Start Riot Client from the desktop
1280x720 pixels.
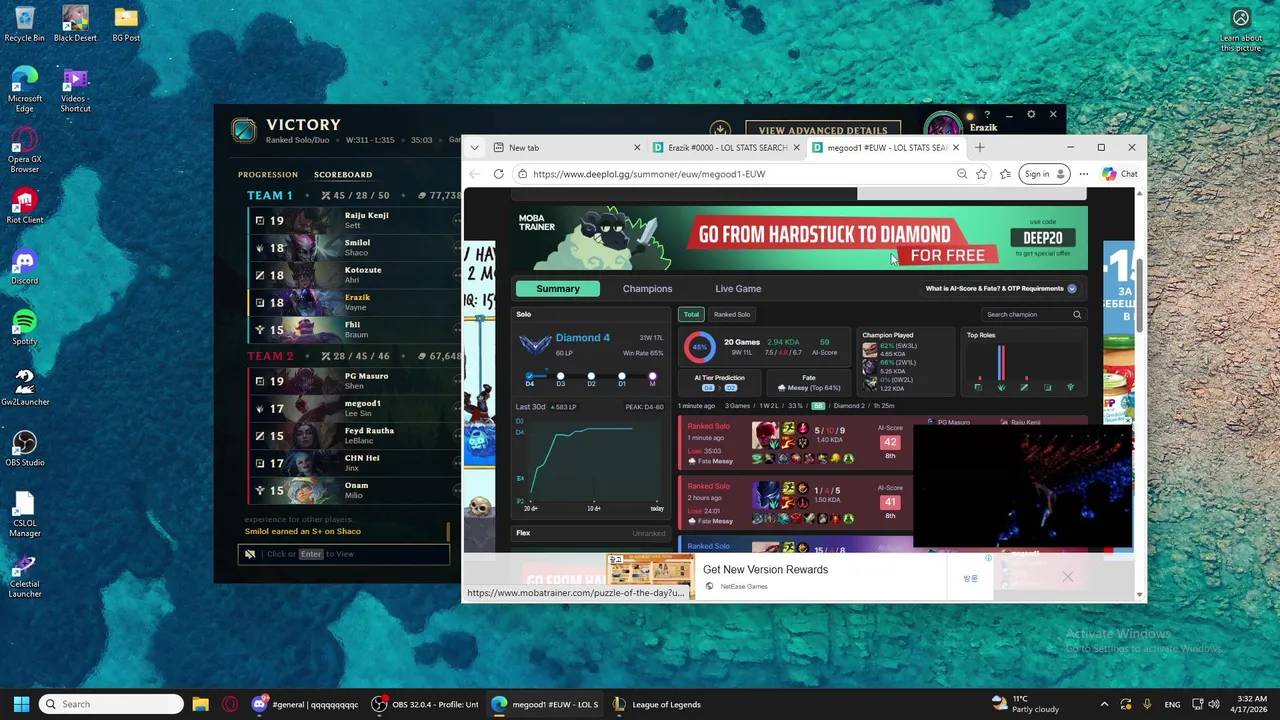click(25, 206)
